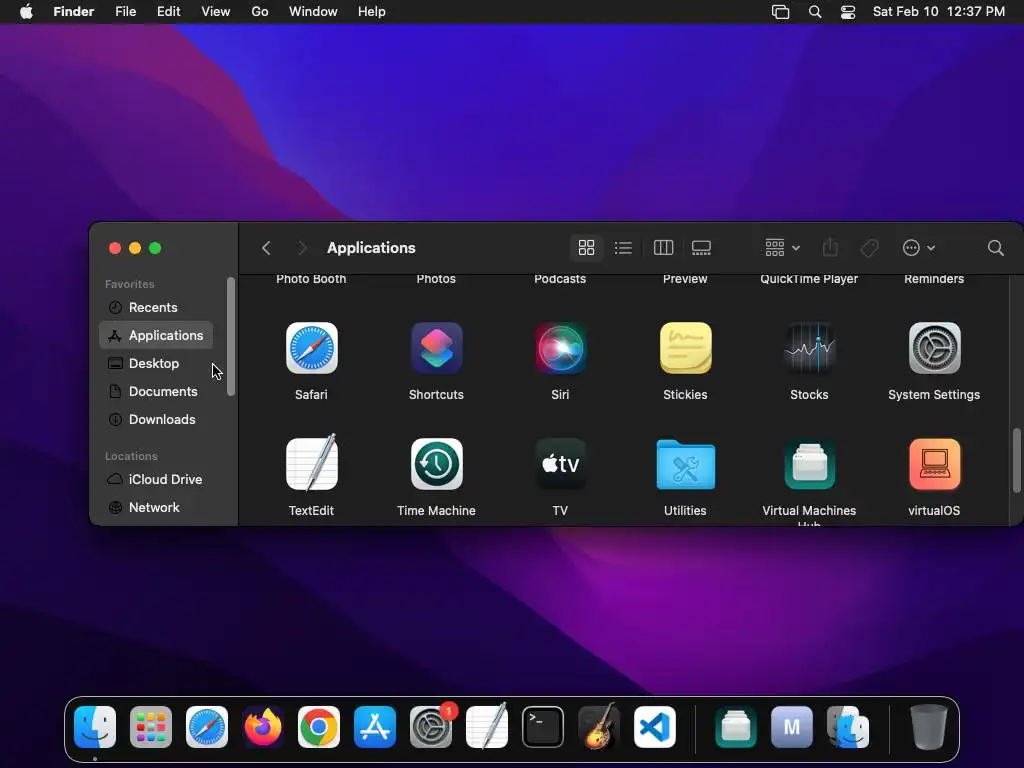Go back in Finder history

[x=266, y=248]
